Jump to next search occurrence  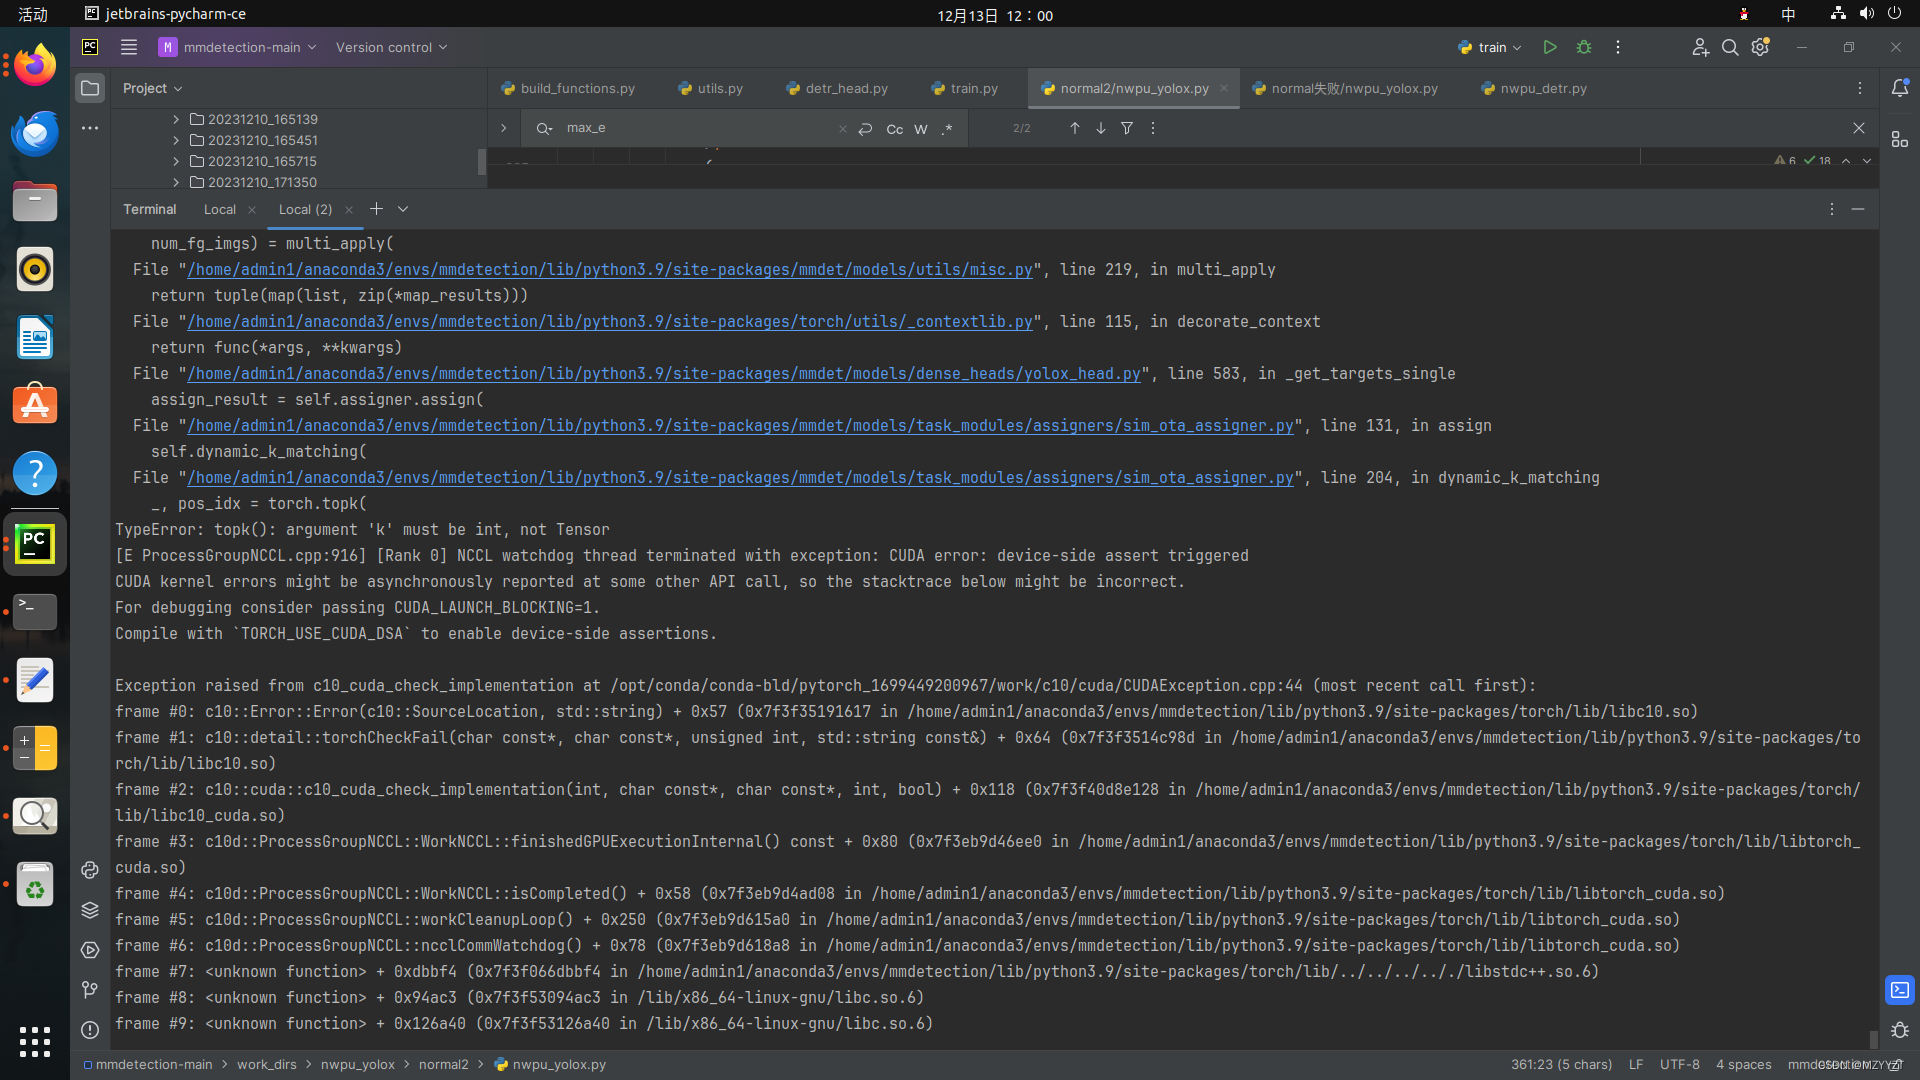1101,128
